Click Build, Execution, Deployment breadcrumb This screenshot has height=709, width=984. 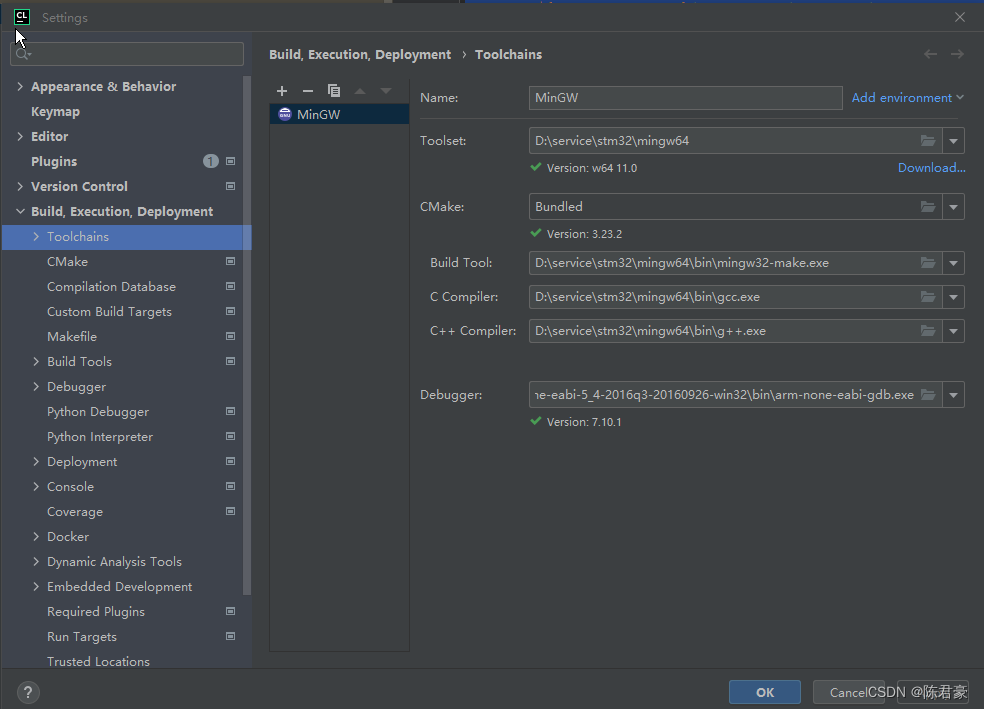(360, 55)
